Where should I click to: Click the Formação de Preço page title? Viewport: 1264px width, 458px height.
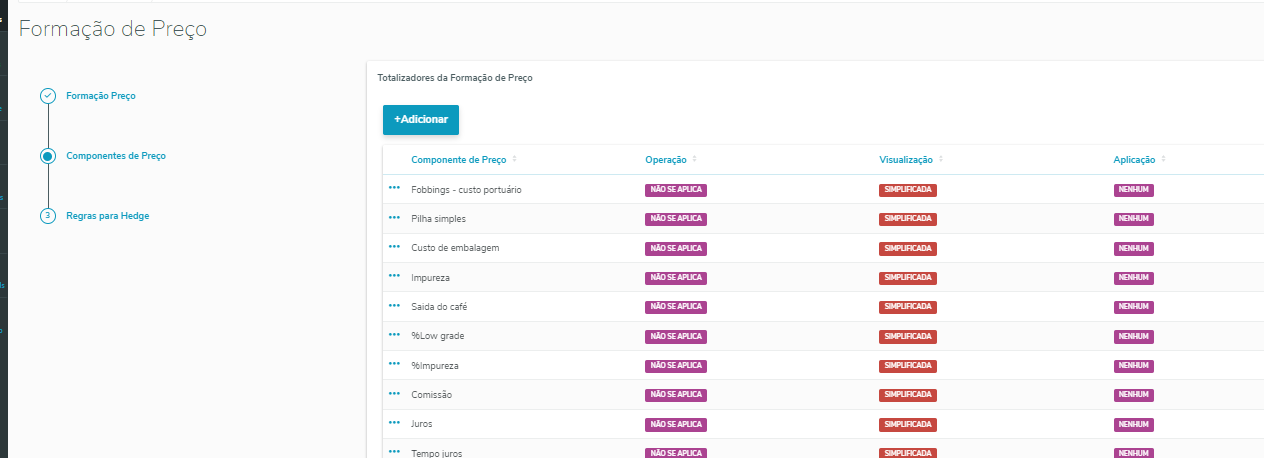click(x=113, y=30)
